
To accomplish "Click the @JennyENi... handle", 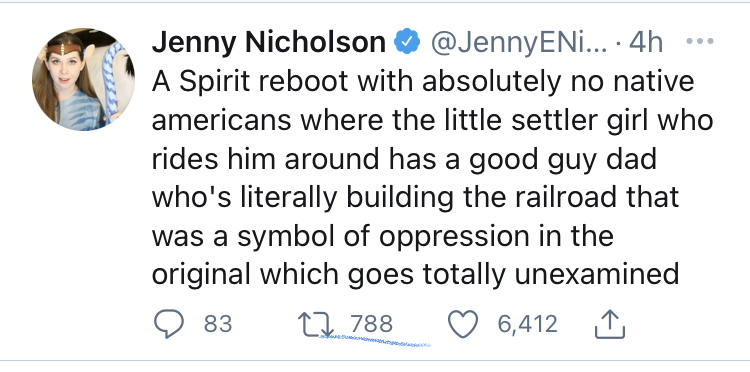I will pyautogui.click(x=519, y=43).
